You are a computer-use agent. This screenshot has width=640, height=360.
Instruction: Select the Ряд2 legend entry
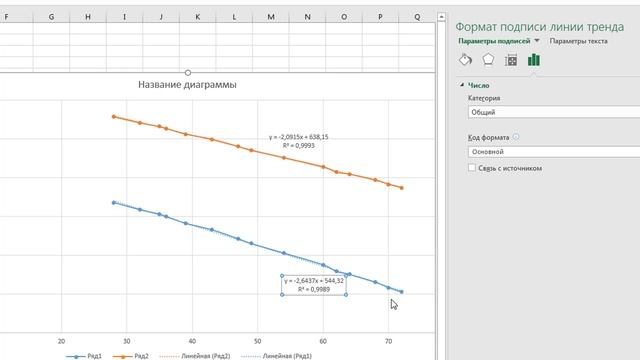[x=131, y=356]
